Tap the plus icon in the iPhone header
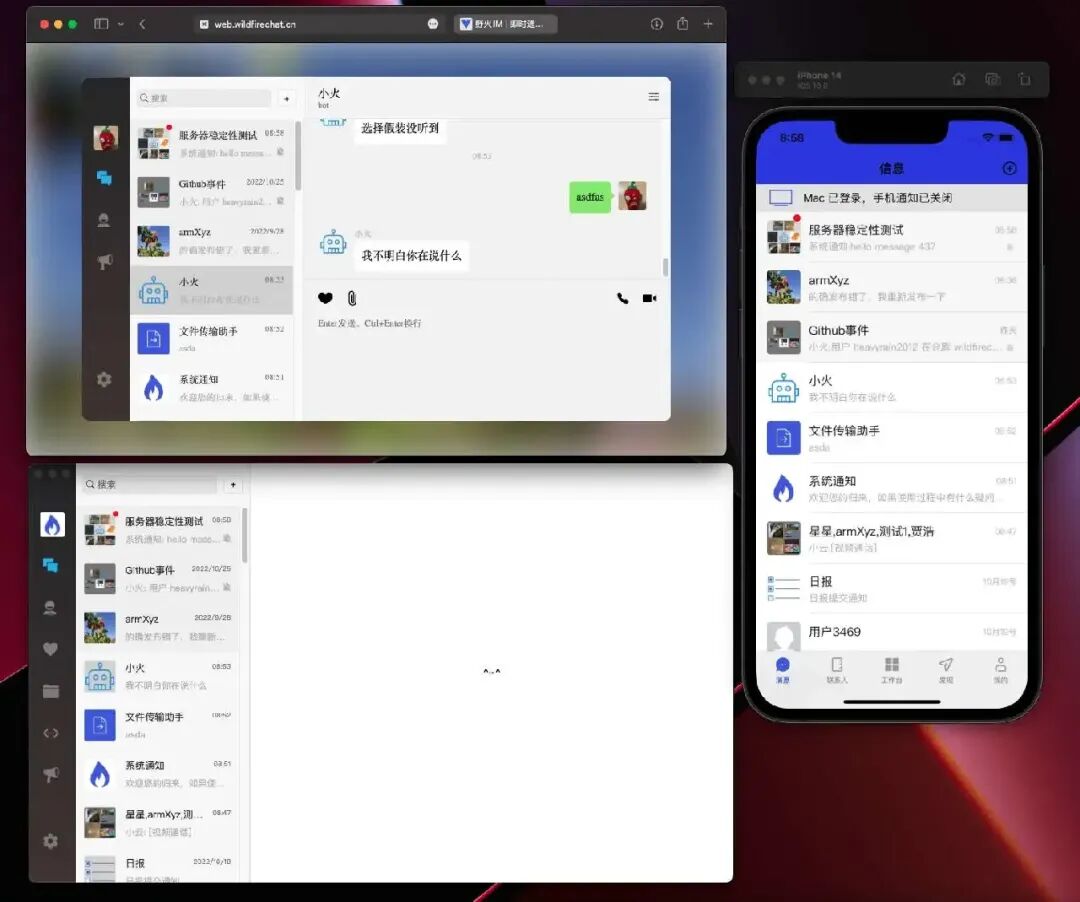 (1009, 168)
